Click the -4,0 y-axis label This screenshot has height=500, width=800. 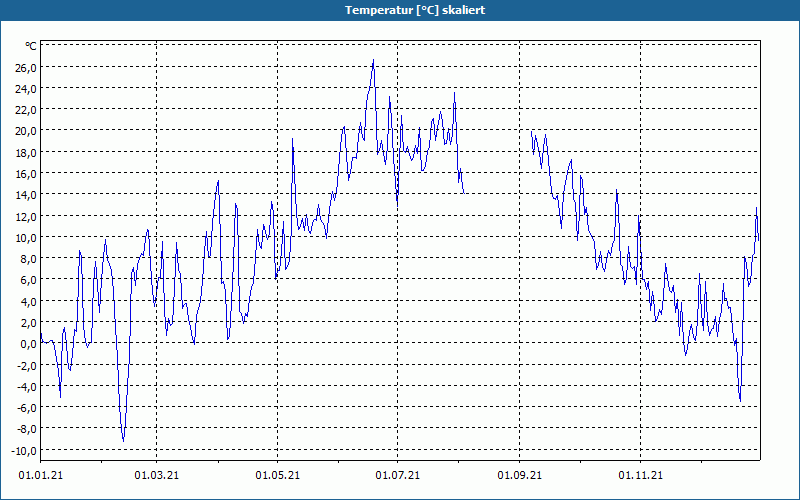click(x=27, y=386)
